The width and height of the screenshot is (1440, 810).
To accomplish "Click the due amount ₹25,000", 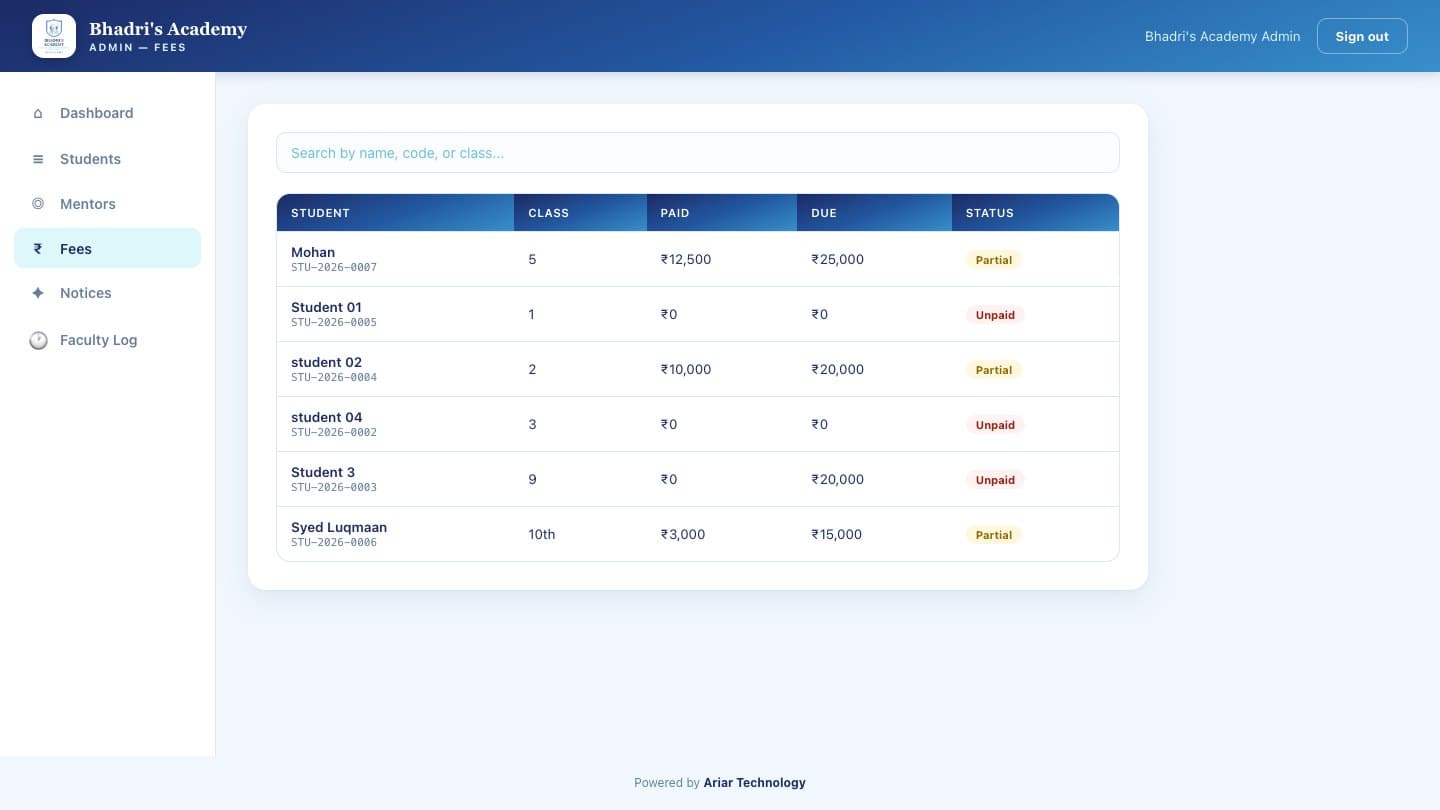I will [837, 259].
